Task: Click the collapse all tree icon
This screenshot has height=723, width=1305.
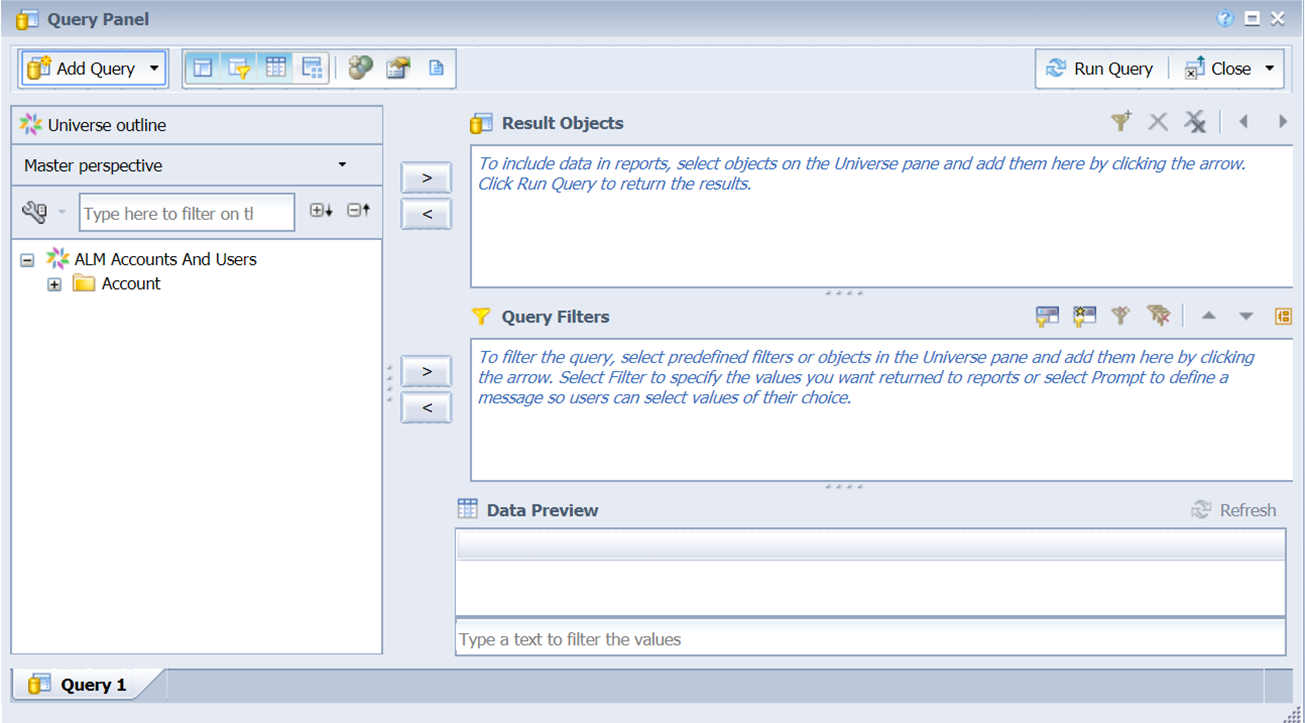Action: click(x=358, y=211)
